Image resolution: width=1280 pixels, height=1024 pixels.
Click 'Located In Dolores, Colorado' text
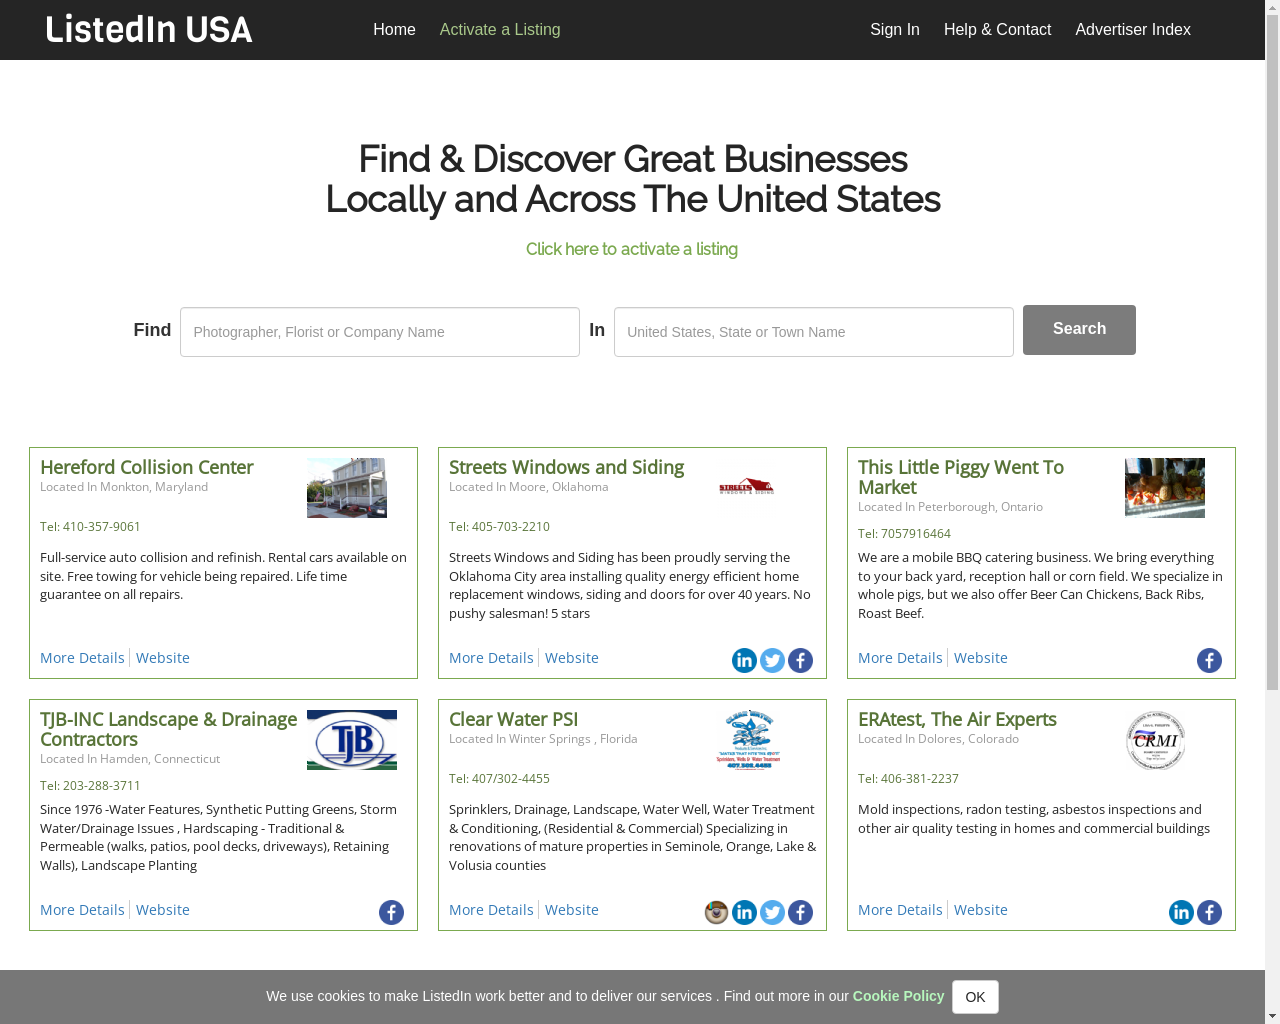938,739
